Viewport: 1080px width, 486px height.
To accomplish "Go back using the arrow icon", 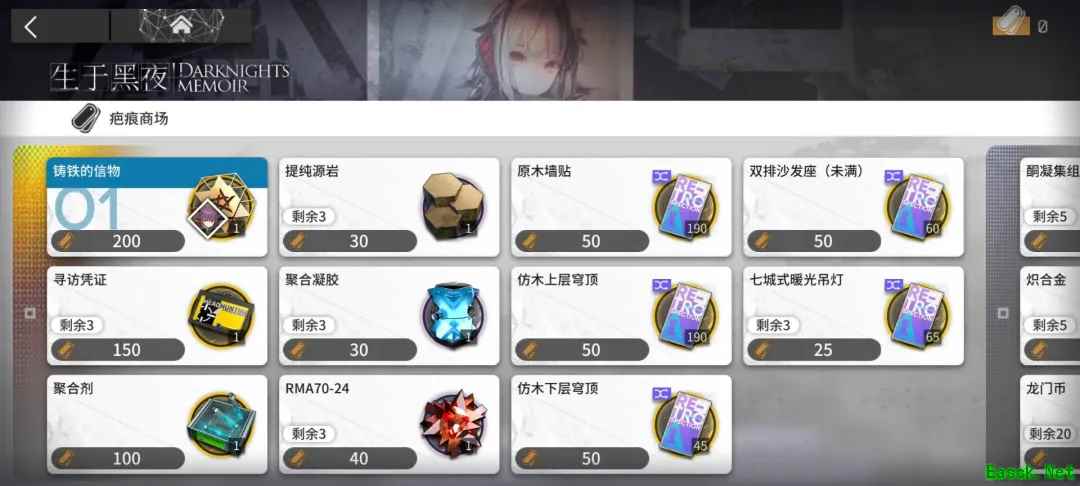I will pos(31,27).
